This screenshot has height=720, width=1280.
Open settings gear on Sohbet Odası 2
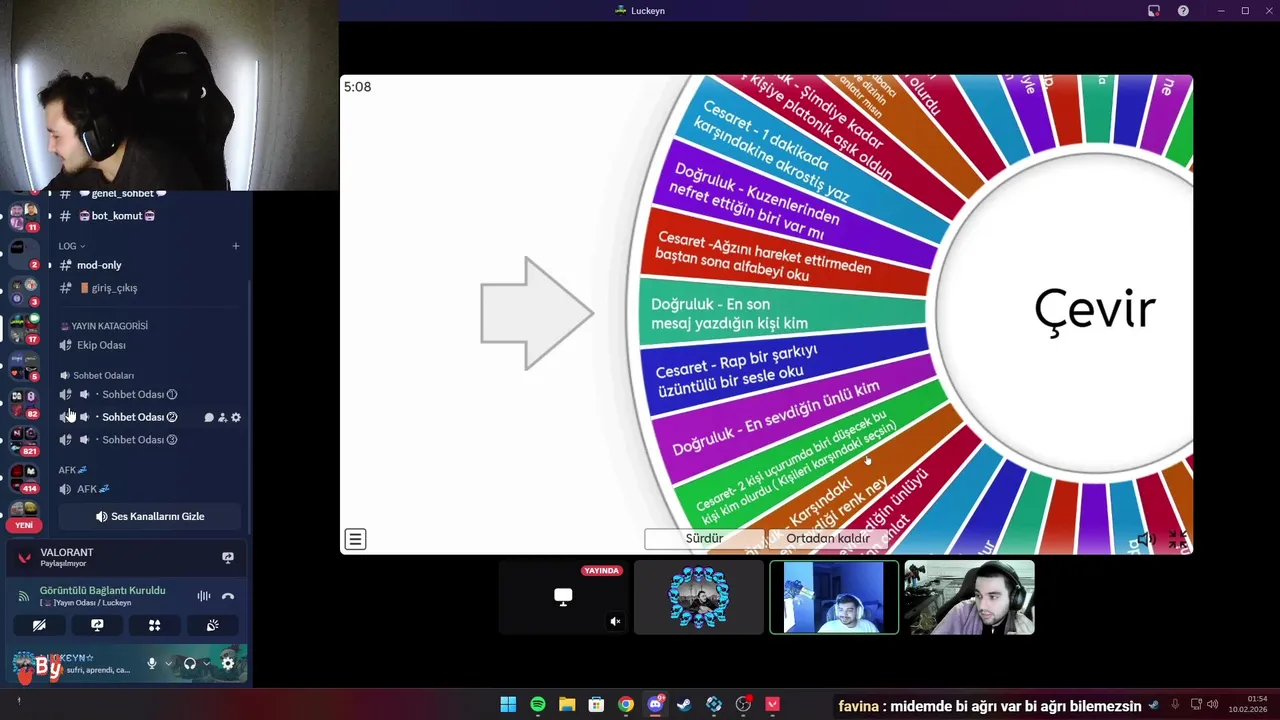point(236,417)
